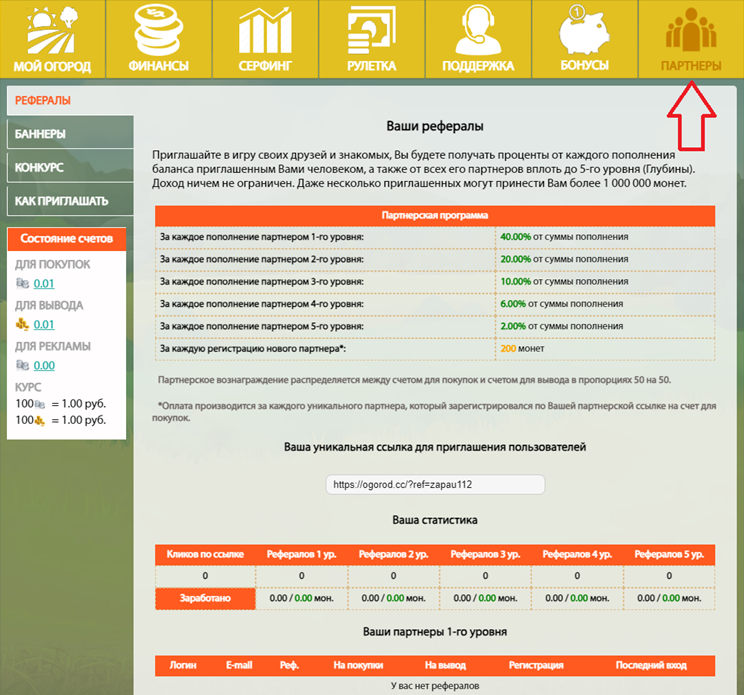Click the Кликов по ссылке column header

(205, 554)
